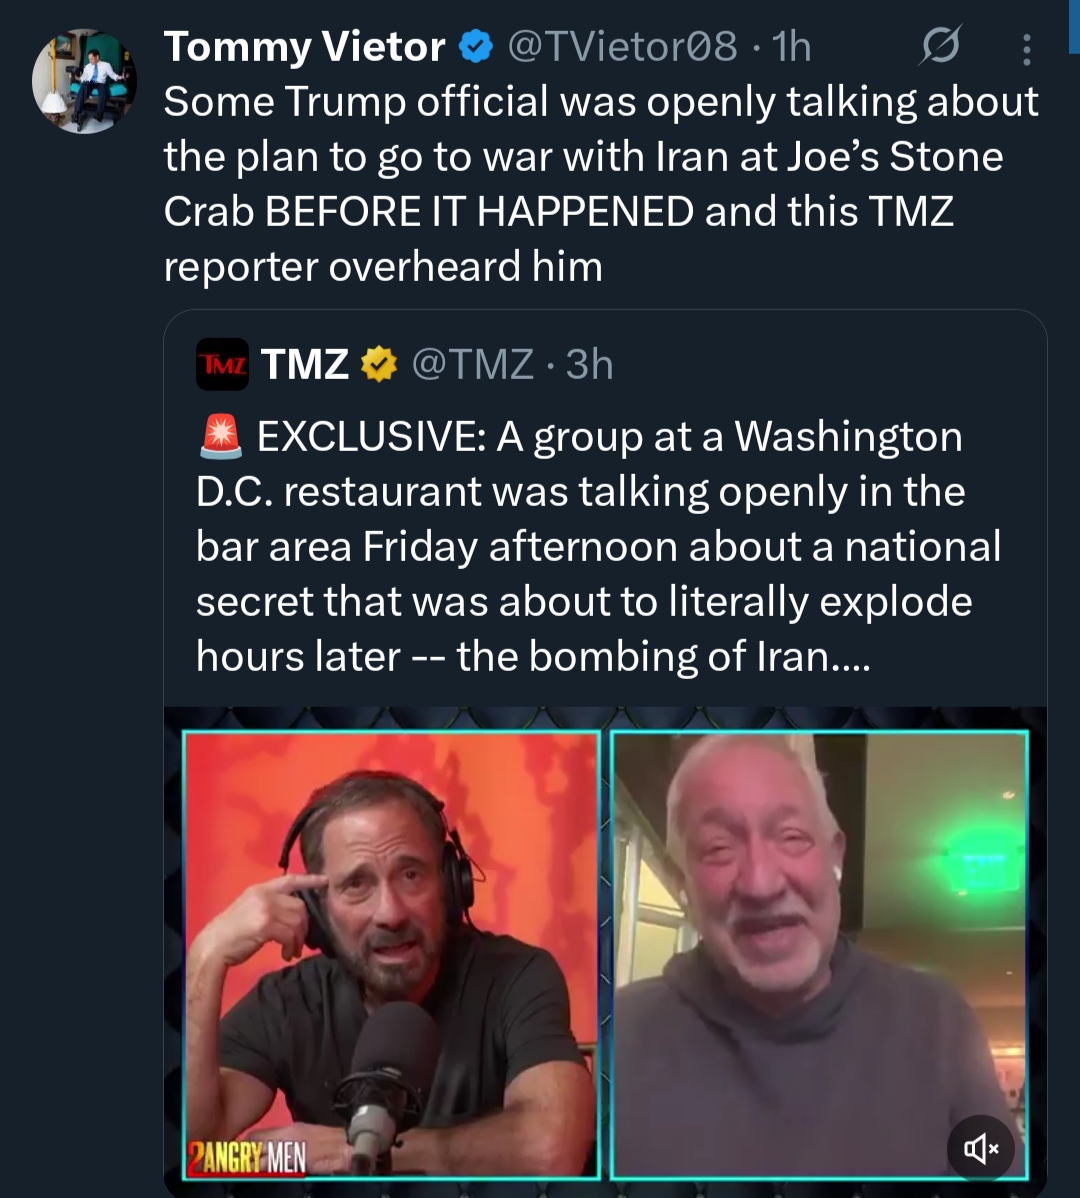Tap the right video panel with green light
Image resolution: width=1080 pixels, height=1198 pixels.
coord(819,955)
